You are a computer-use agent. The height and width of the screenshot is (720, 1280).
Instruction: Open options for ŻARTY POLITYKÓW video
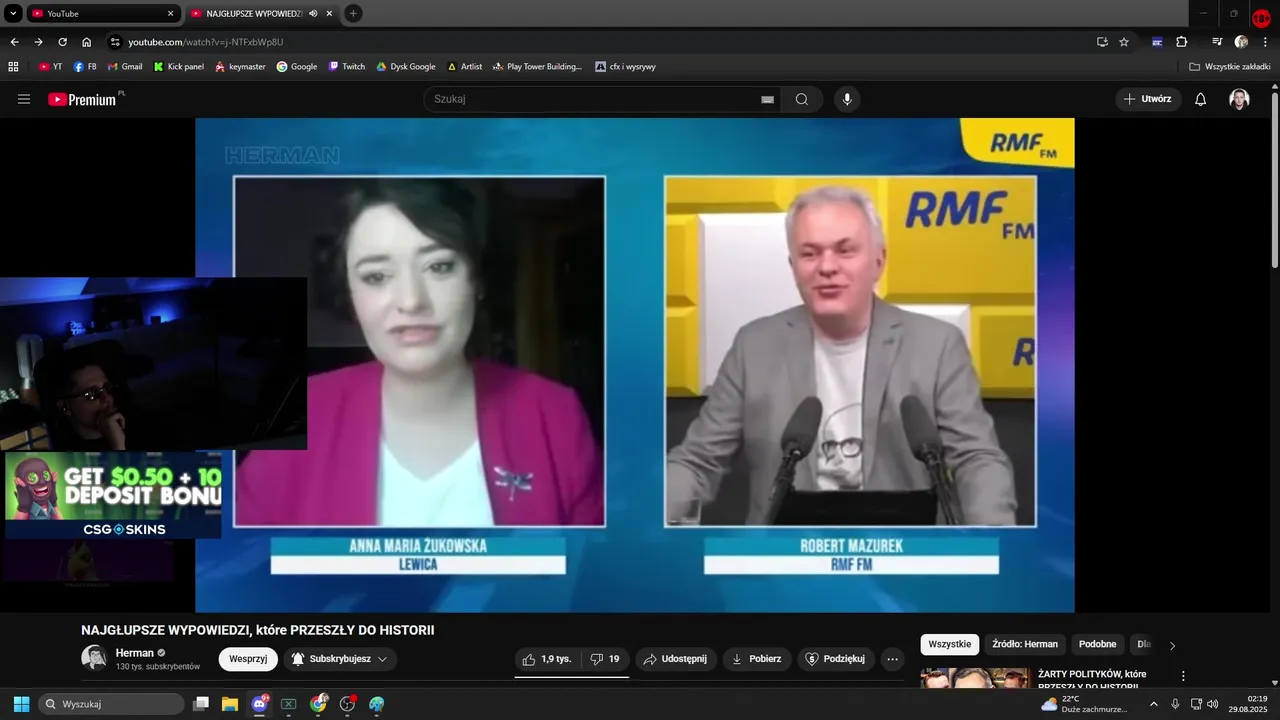click(x=1183, y=676)
